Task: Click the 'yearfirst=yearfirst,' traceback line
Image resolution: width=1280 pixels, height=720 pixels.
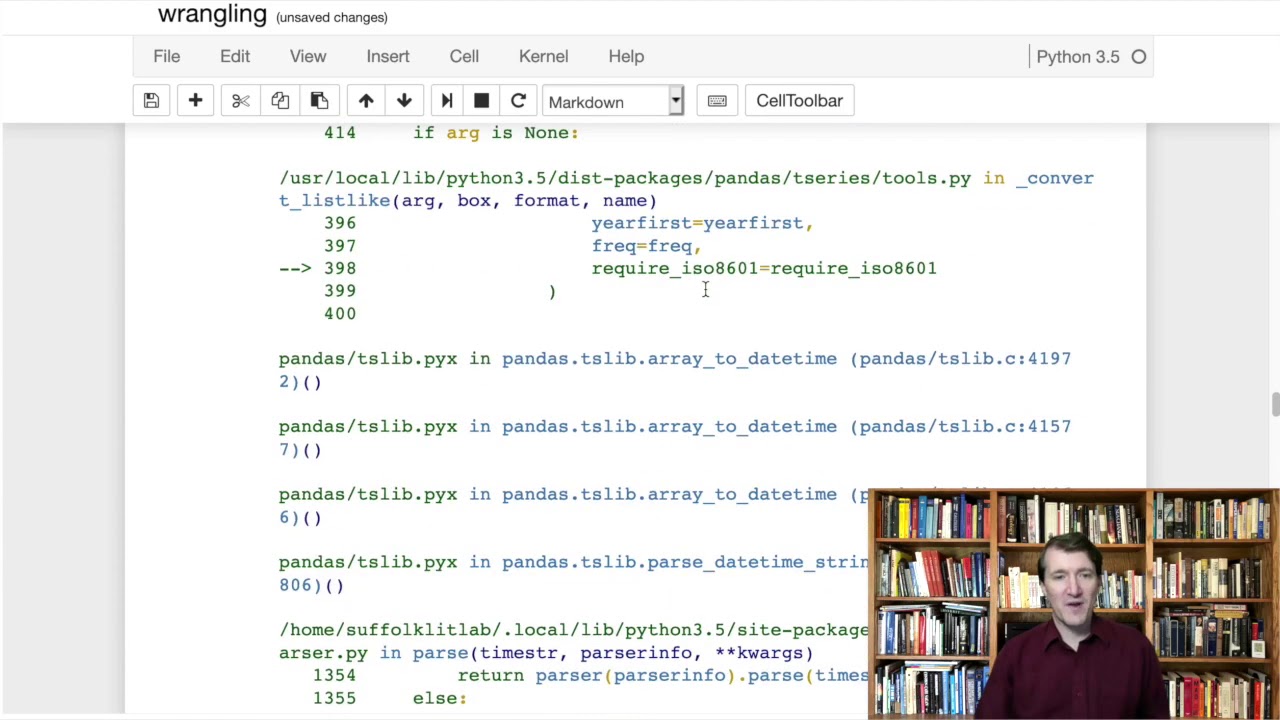Action: point(702,223)
